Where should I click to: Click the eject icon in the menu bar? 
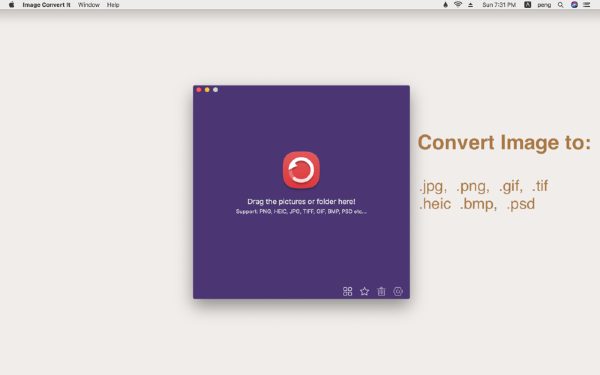point(471,5)
